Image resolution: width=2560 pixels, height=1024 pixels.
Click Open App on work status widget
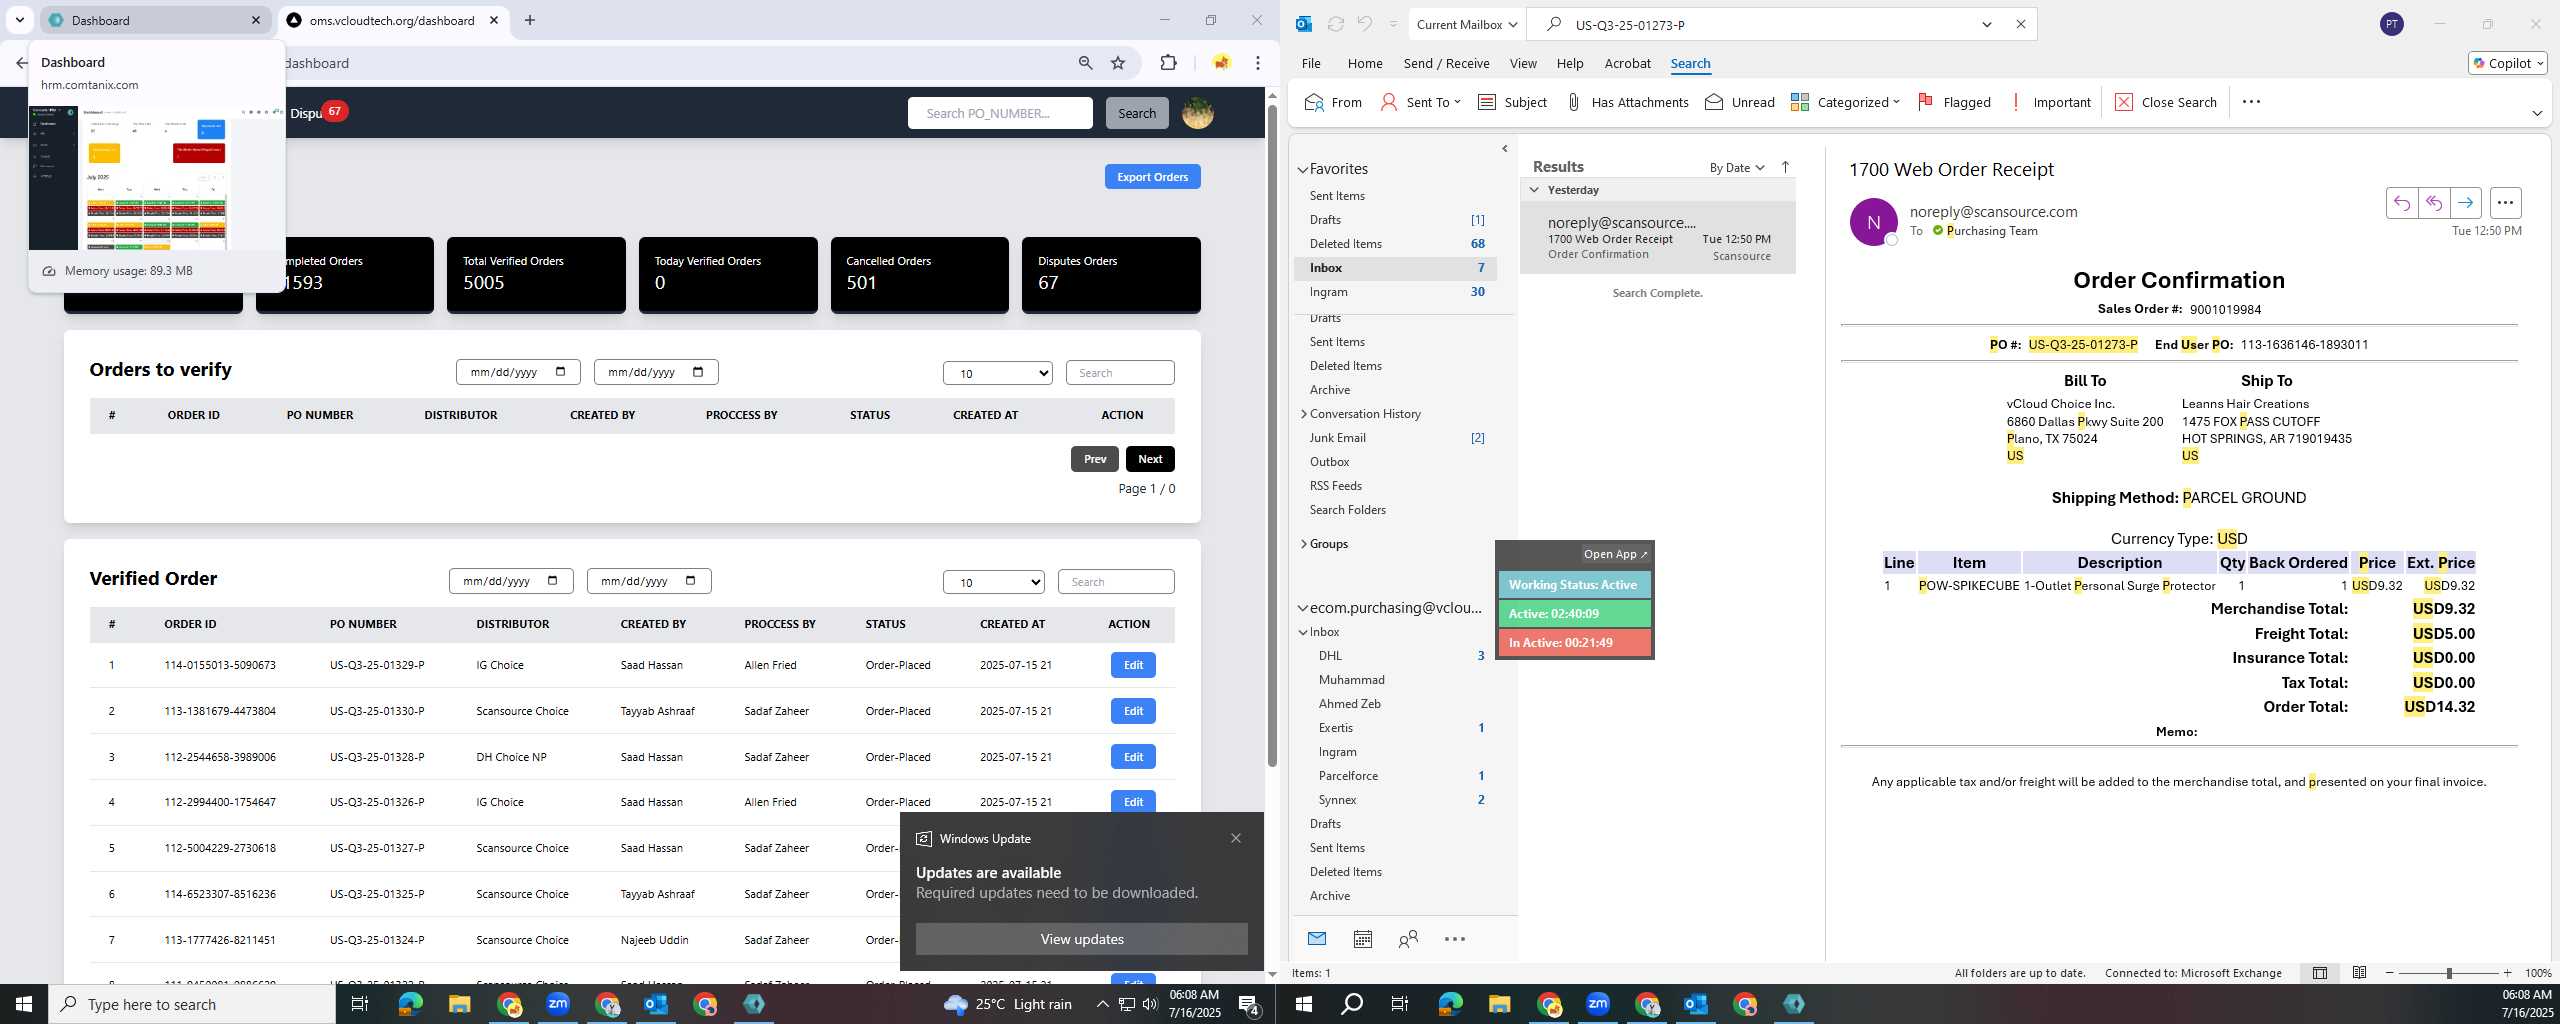point(1615,554)
